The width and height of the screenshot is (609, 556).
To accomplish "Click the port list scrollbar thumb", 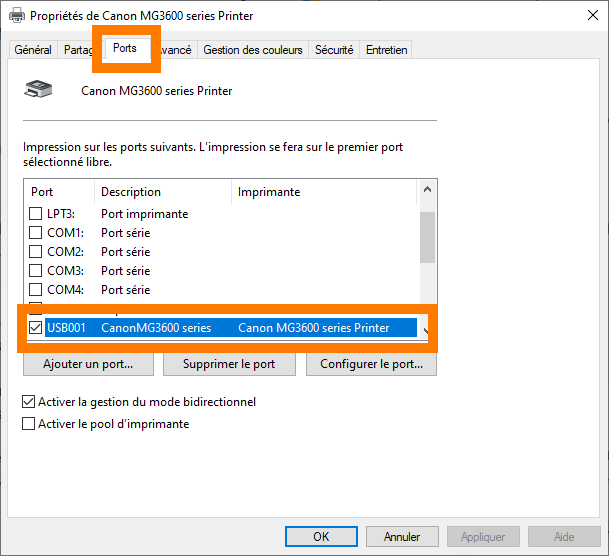I will [x=427, y=236].
